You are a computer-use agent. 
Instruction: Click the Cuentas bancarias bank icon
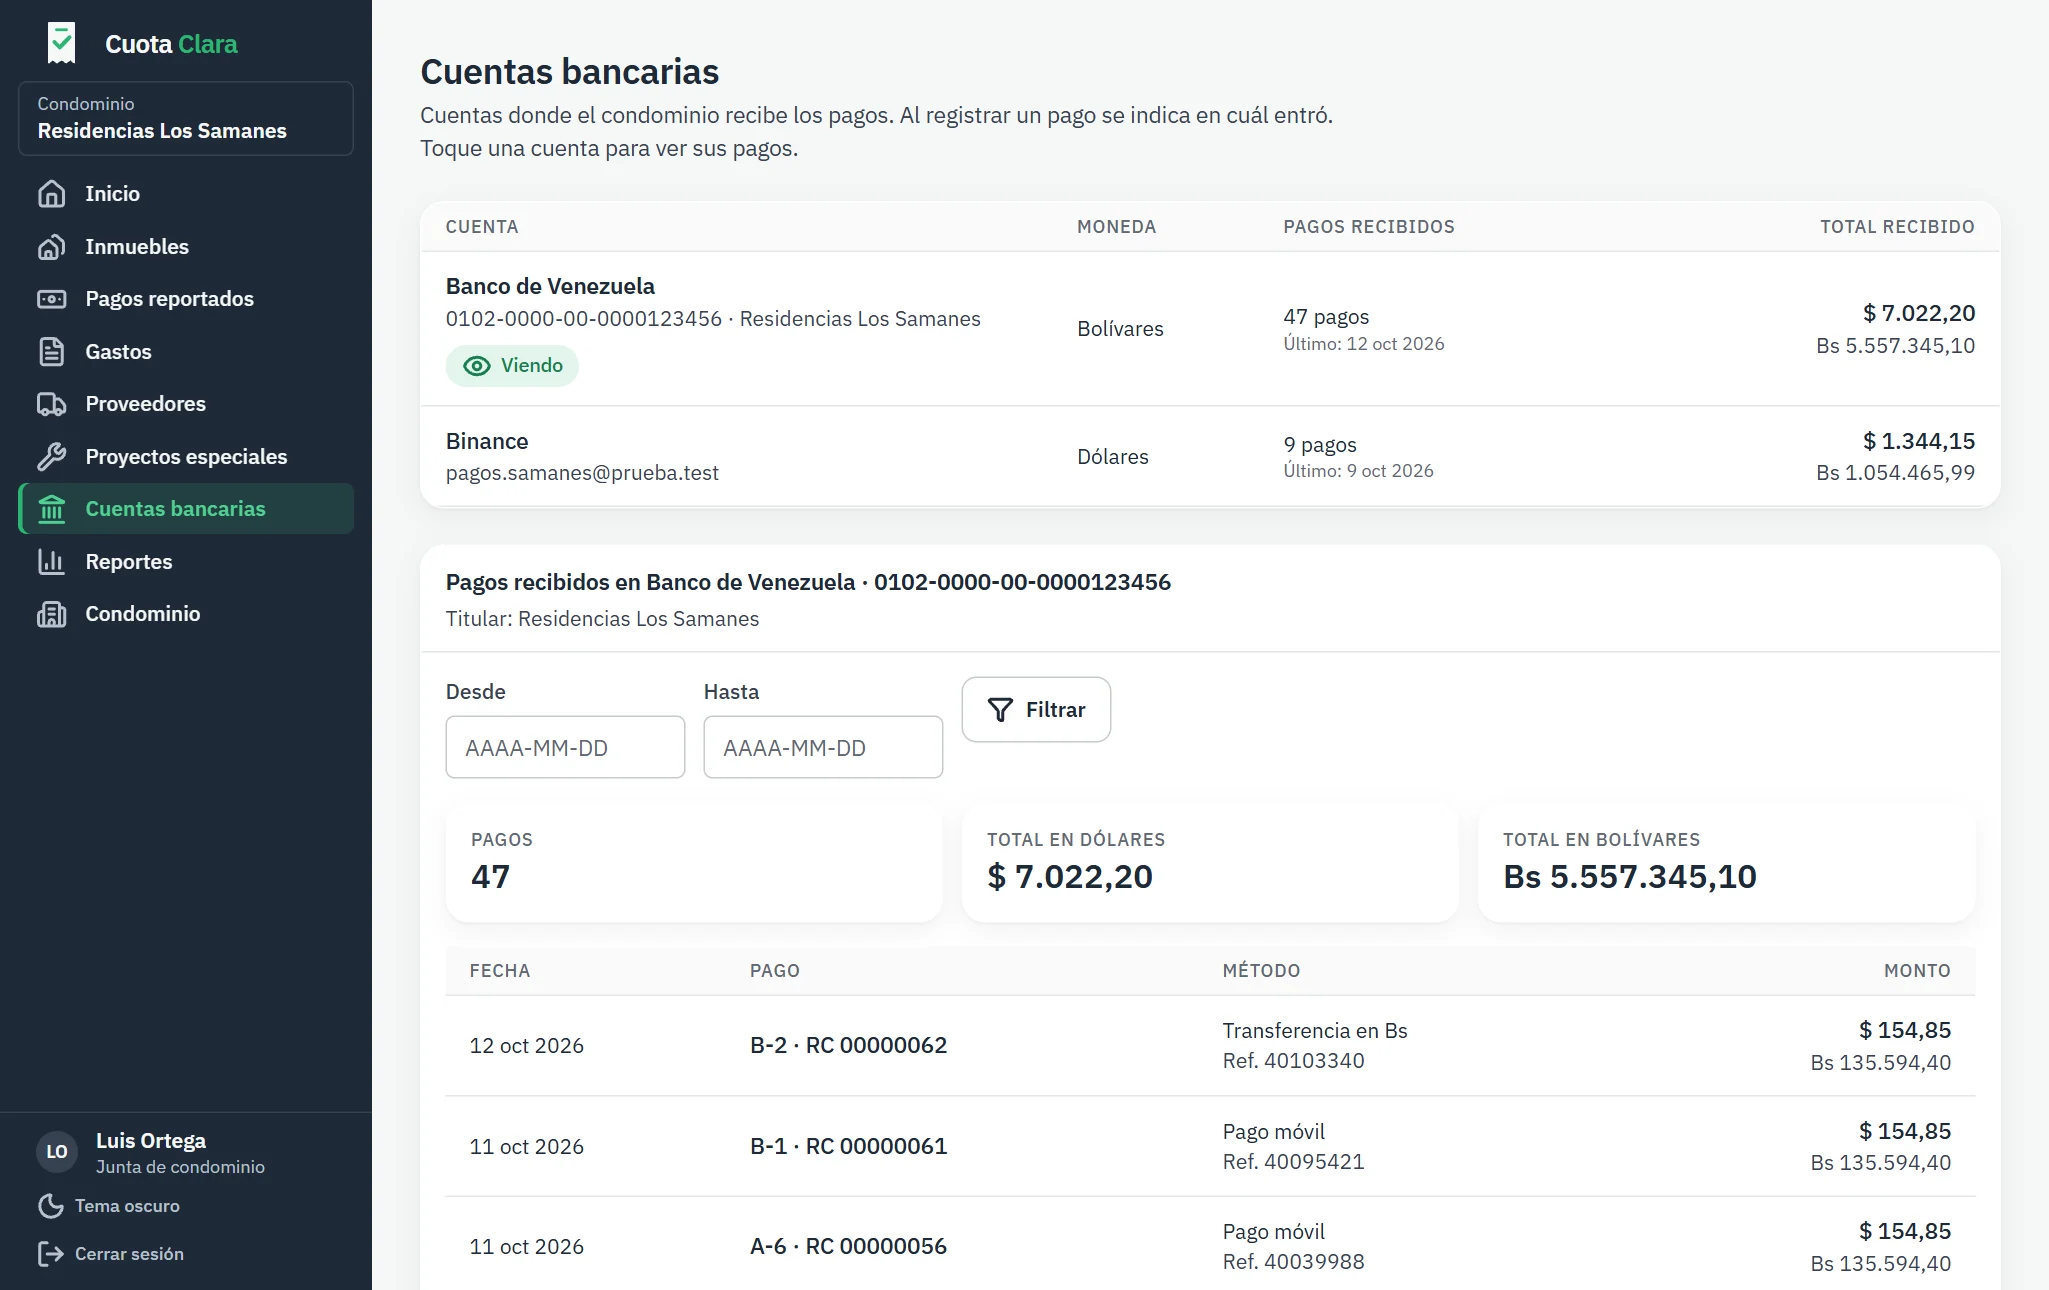point(51,509)
